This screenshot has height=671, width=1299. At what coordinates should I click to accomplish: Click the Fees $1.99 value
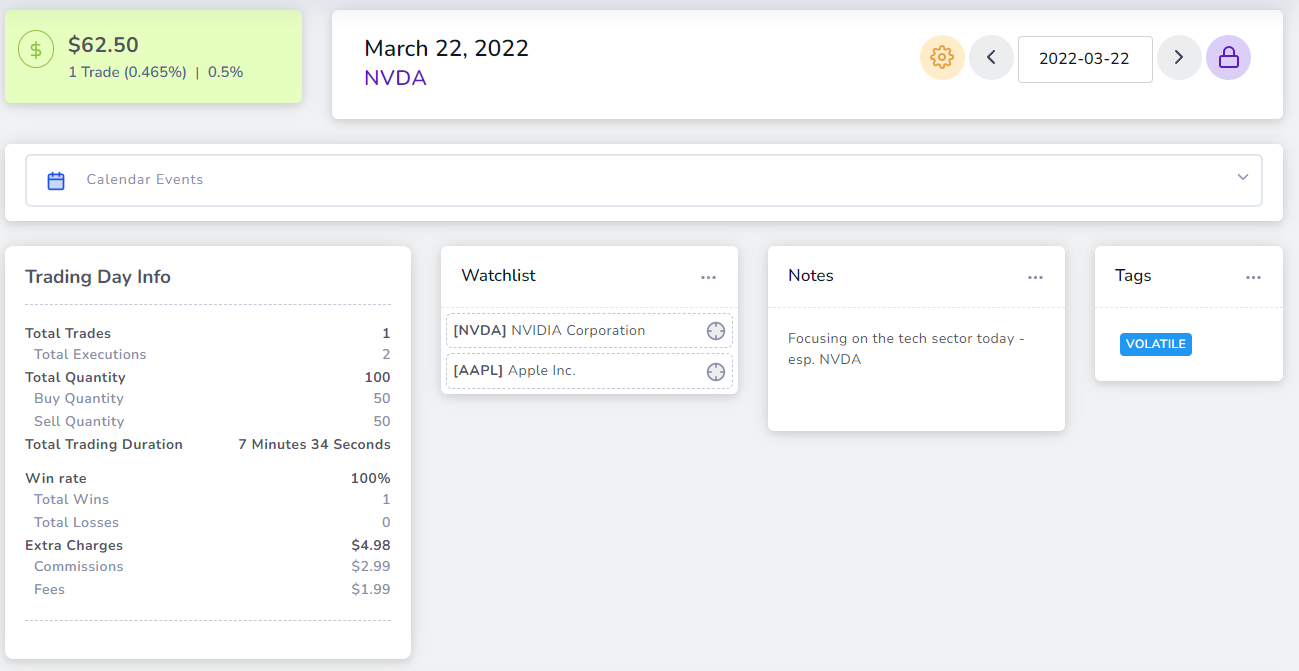(x=371, y=590)
